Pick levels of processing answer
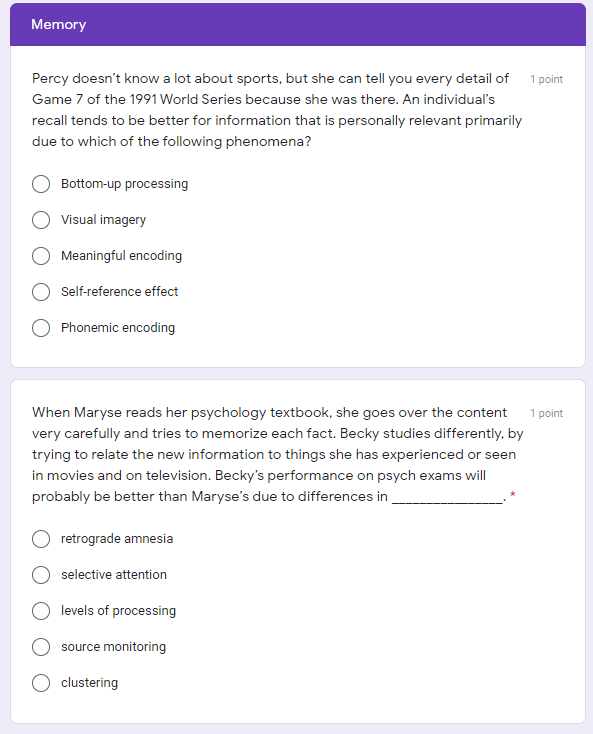This screenshot has width=593, height=734. [x=41, y=611]
